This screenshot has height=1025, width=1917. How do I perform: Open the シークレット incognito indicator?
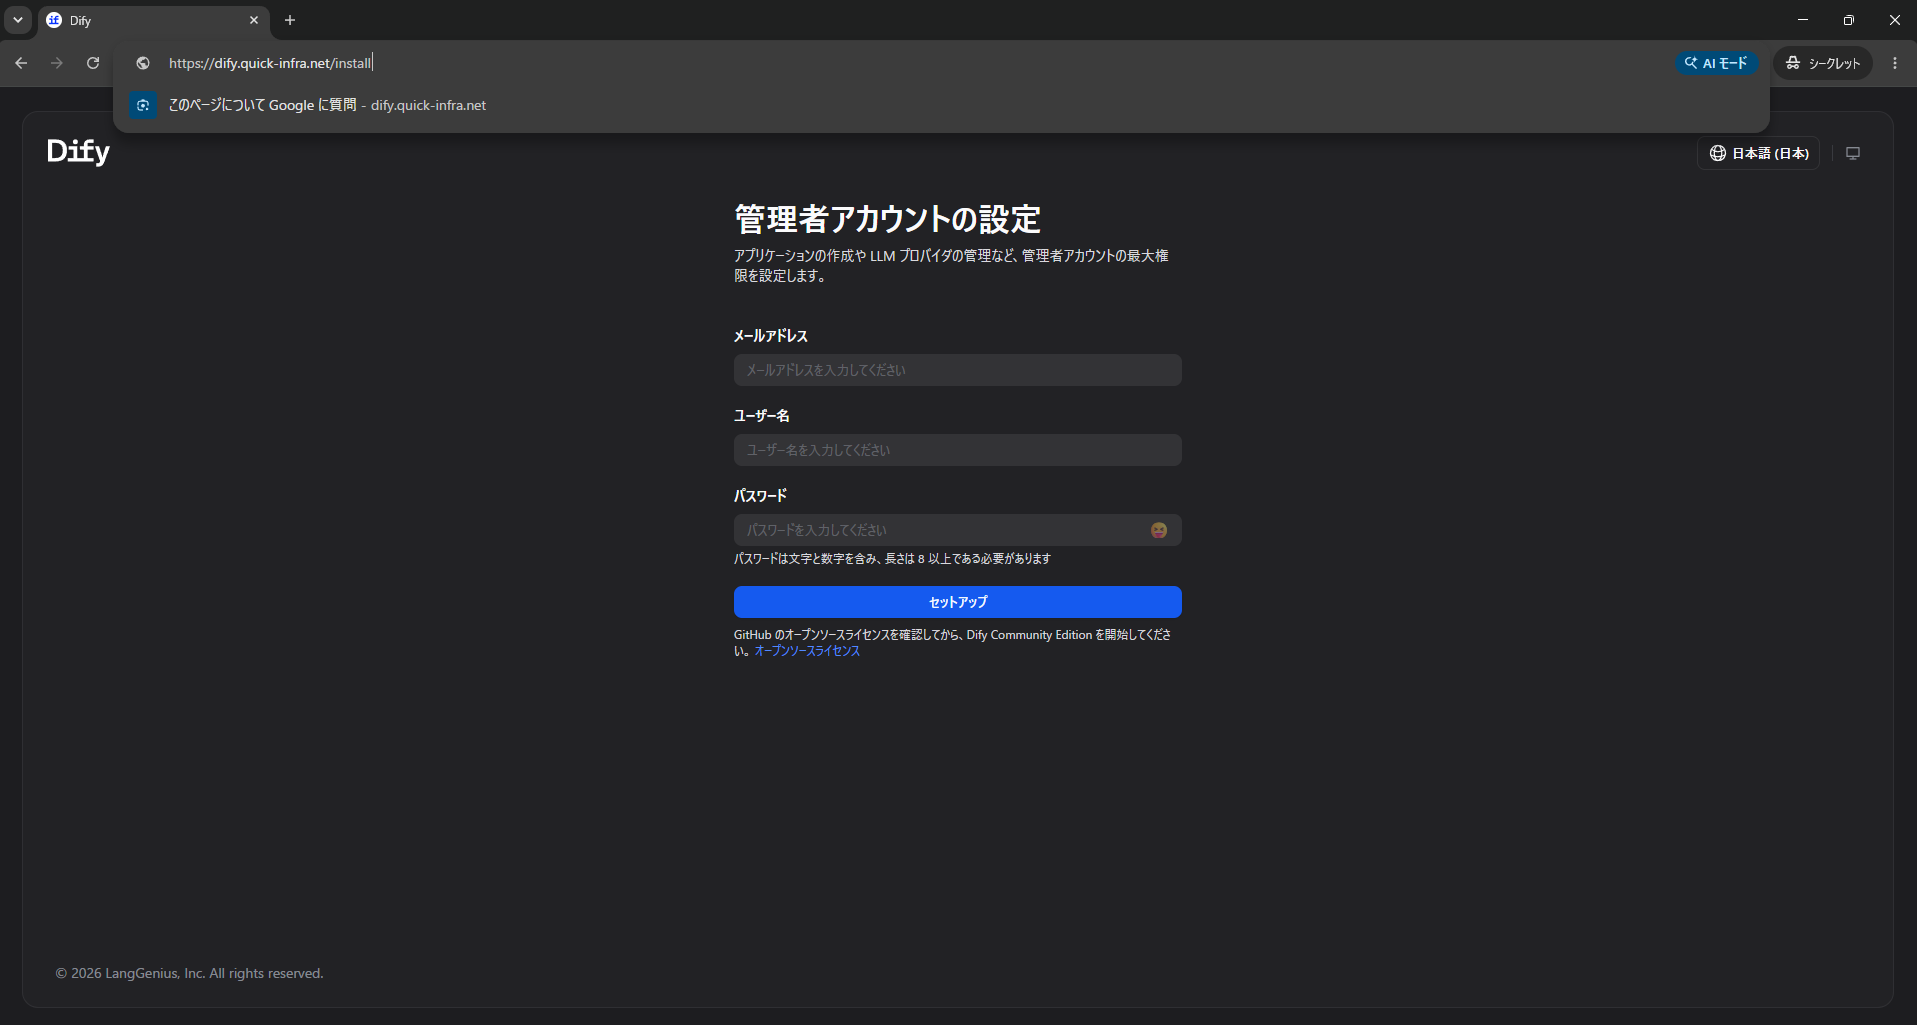(x=1823, y=63)
